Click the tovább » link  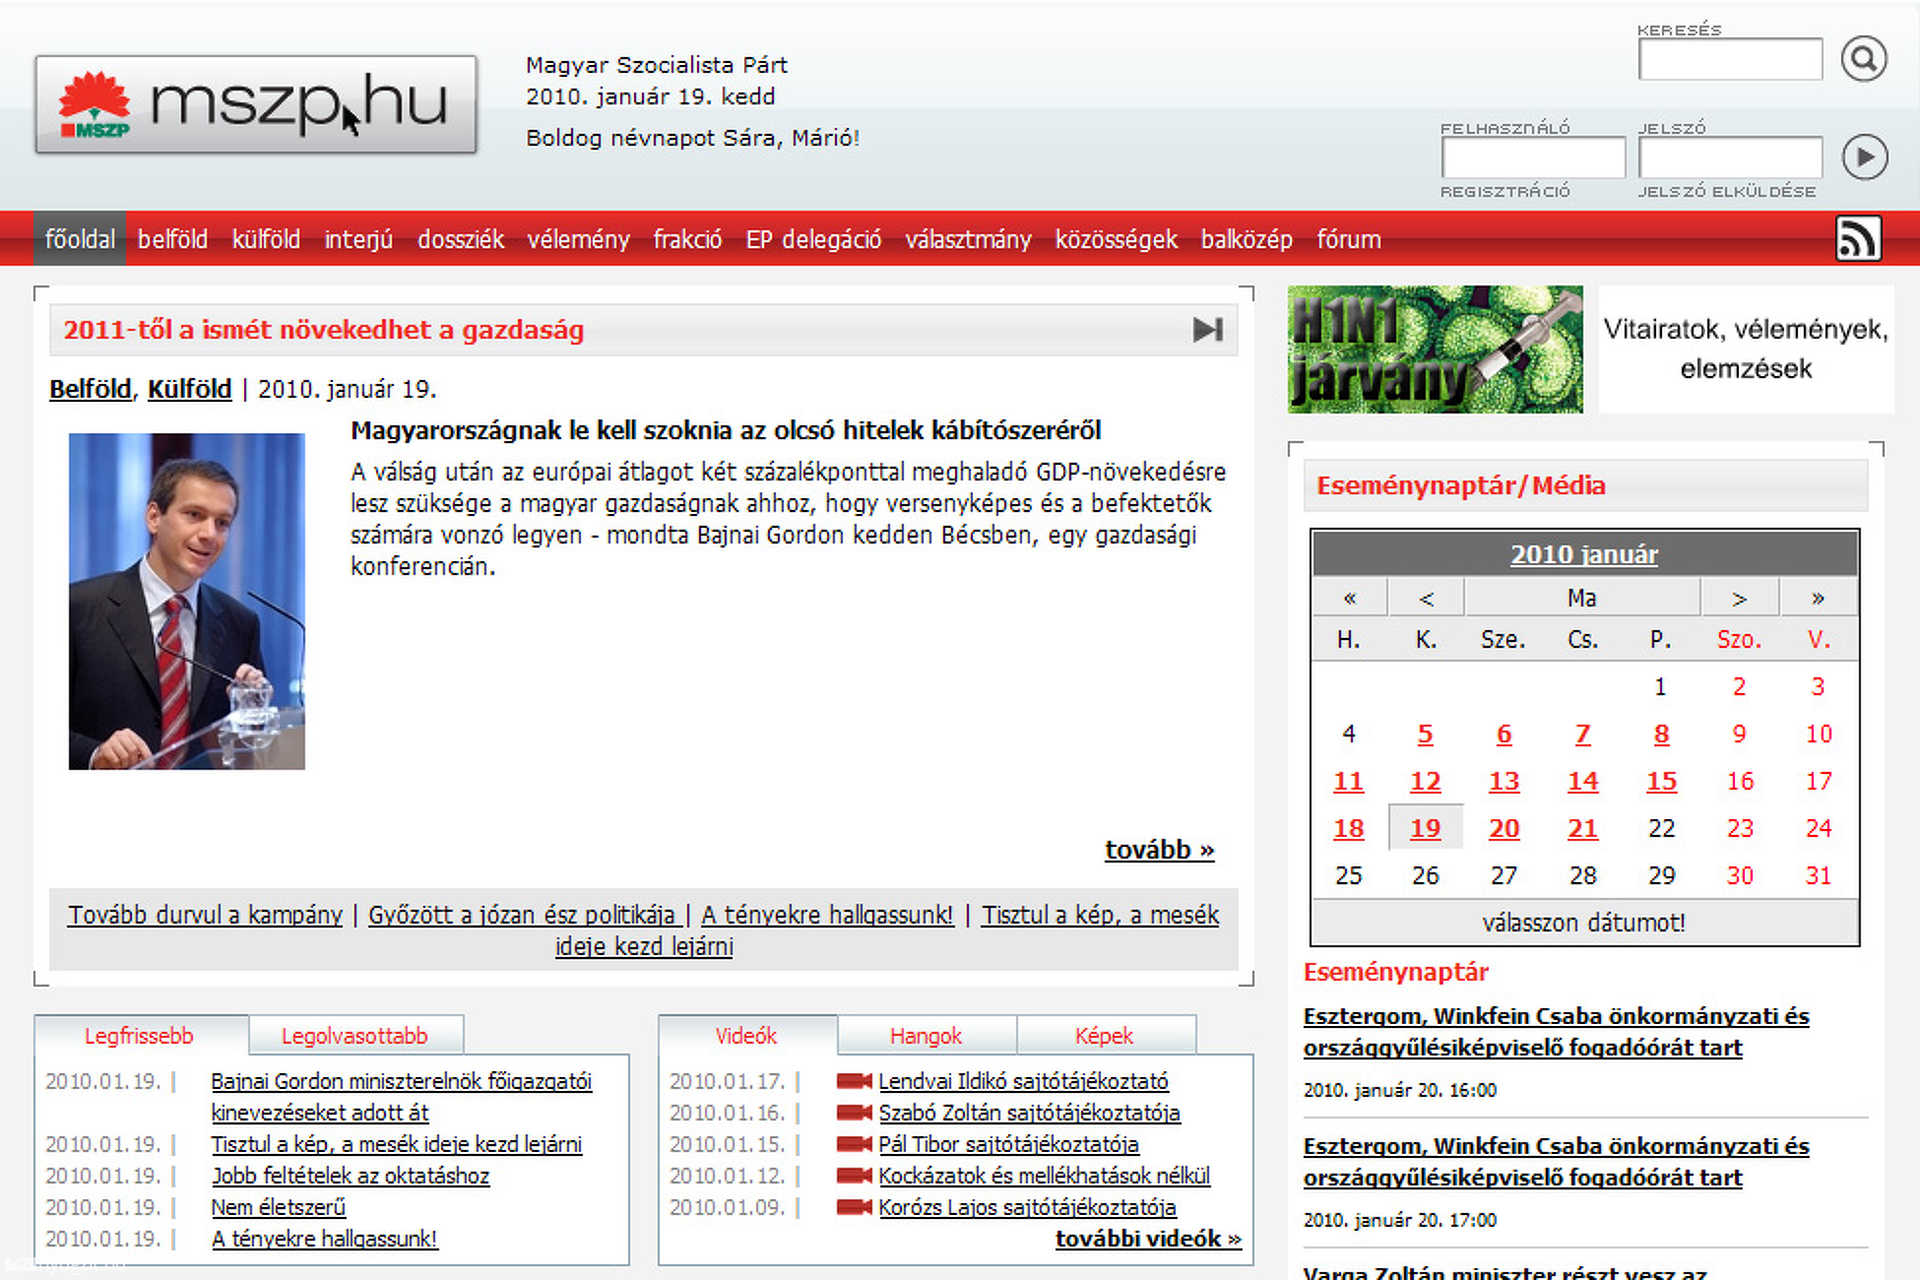[x=1159, y=850]
